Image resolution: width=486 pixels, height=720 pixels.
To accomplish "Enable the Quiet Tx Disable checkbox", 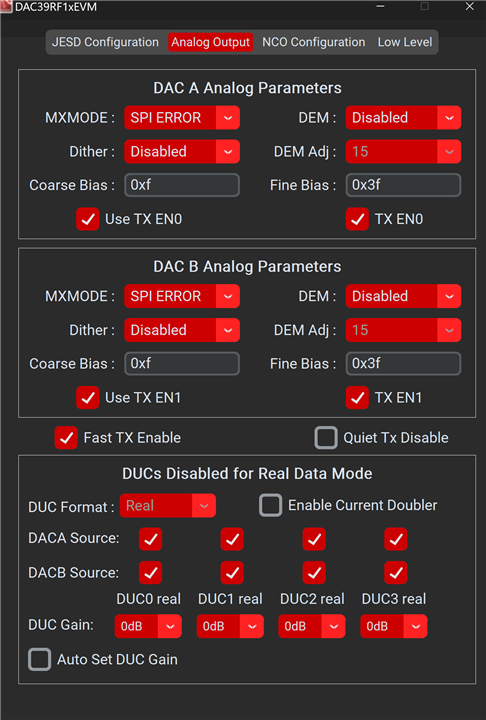I will (326, 438).
